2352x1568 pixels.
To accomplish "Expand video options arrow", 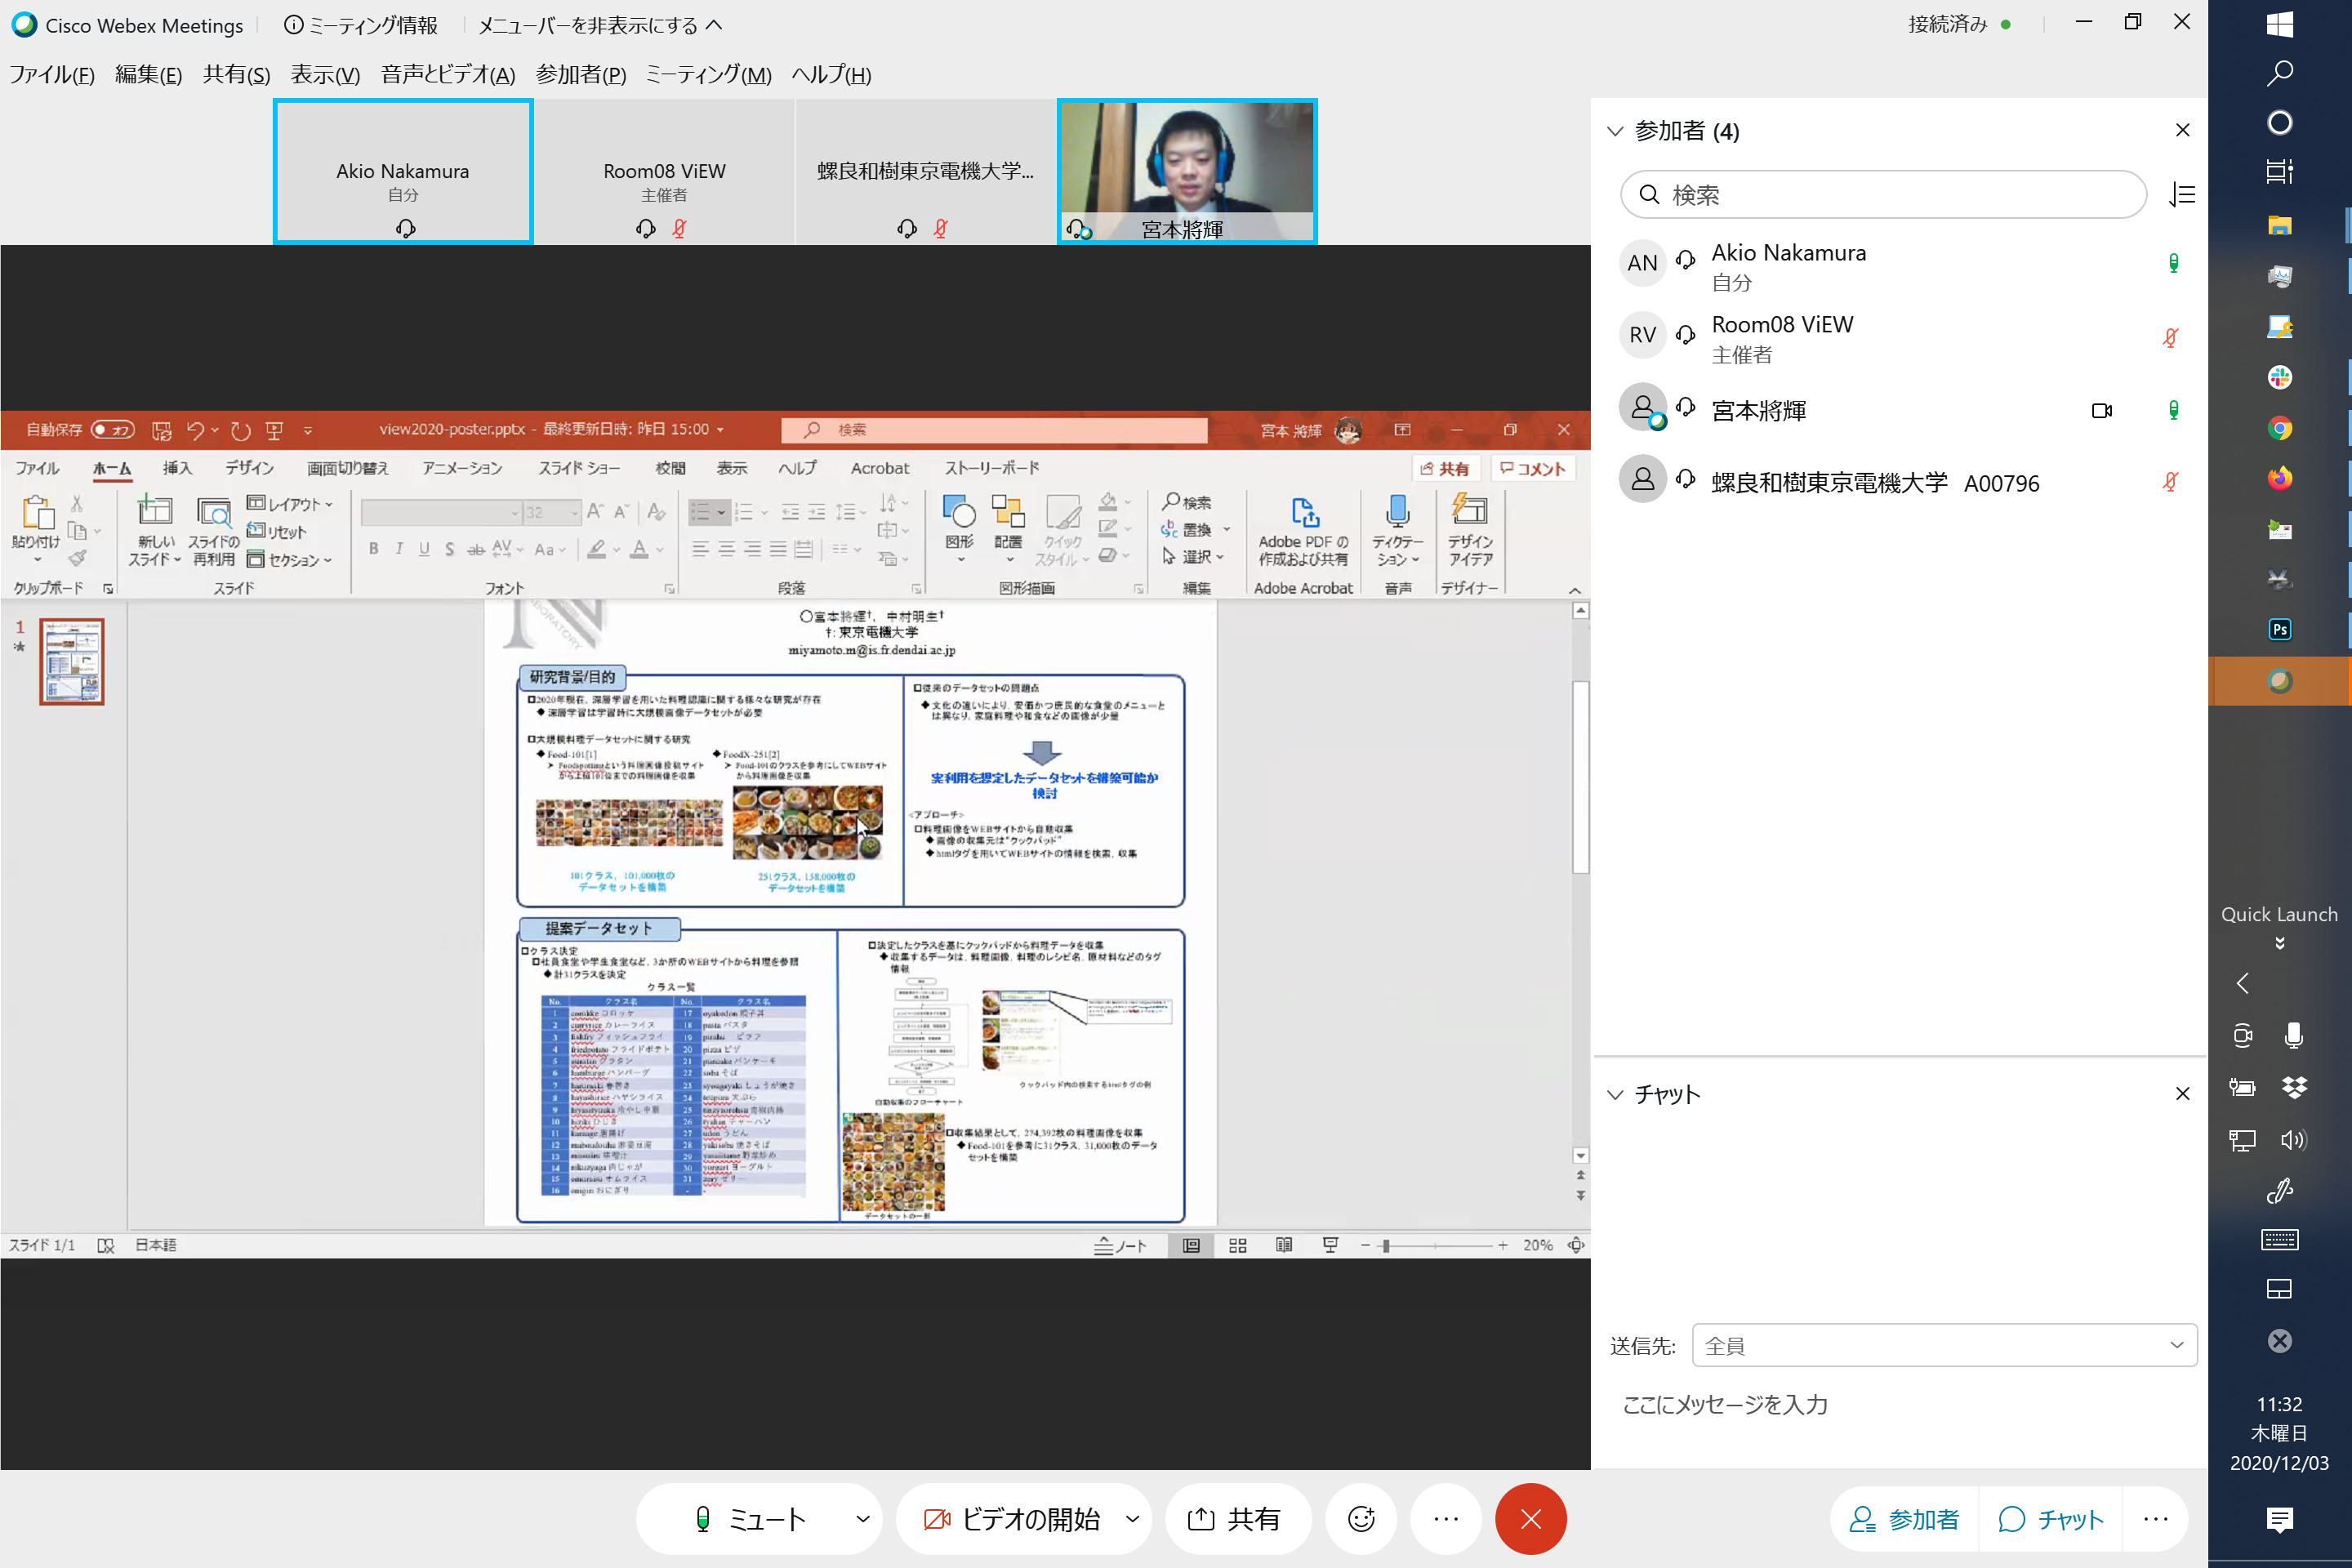I will coord(1132,1519).
